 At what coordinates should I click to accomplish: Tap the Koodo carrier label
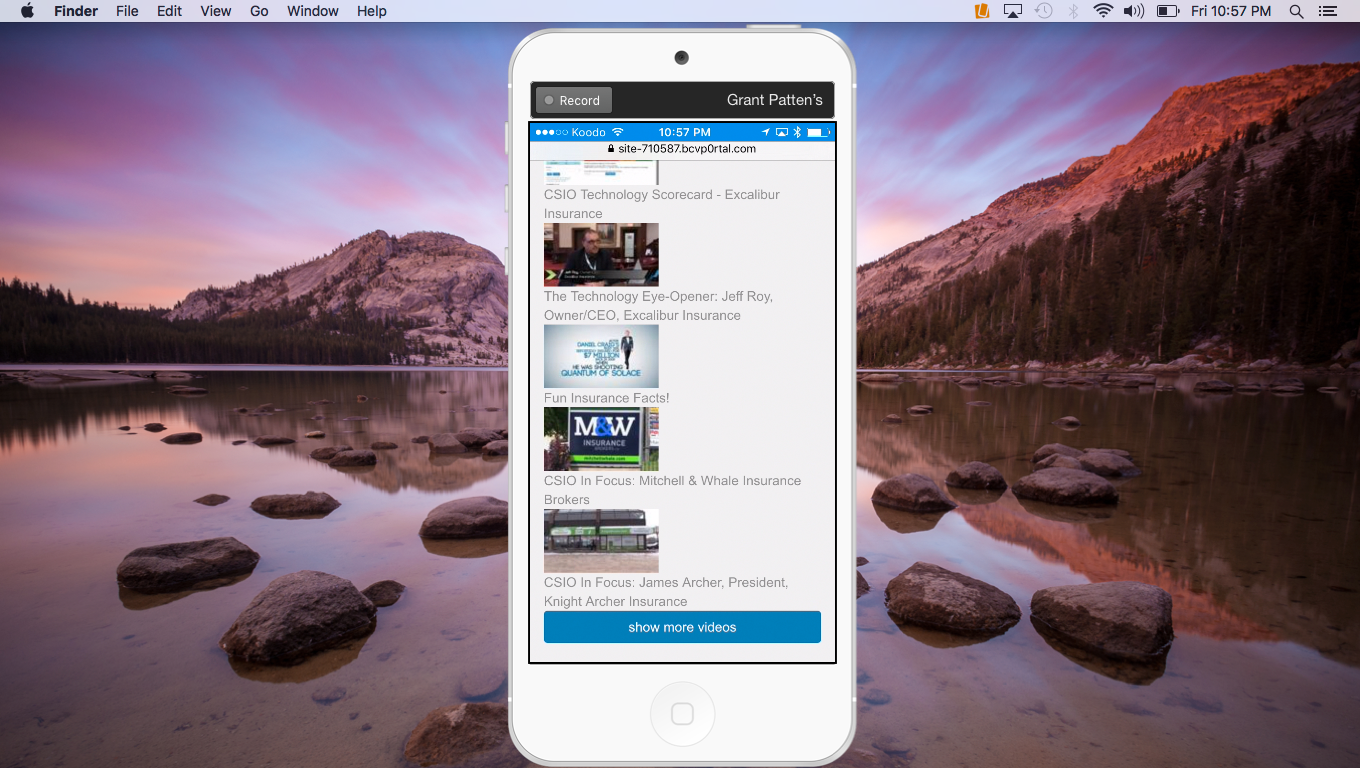point(588,132)
